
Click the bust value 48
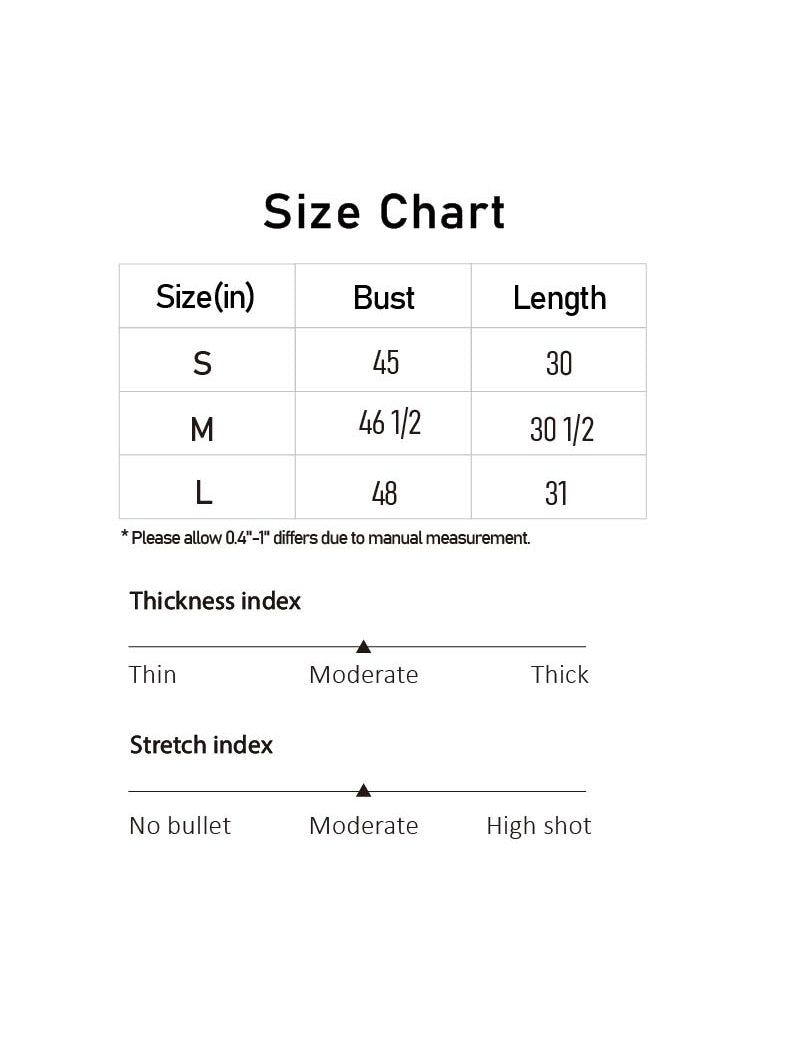click(x=384, y=494)
